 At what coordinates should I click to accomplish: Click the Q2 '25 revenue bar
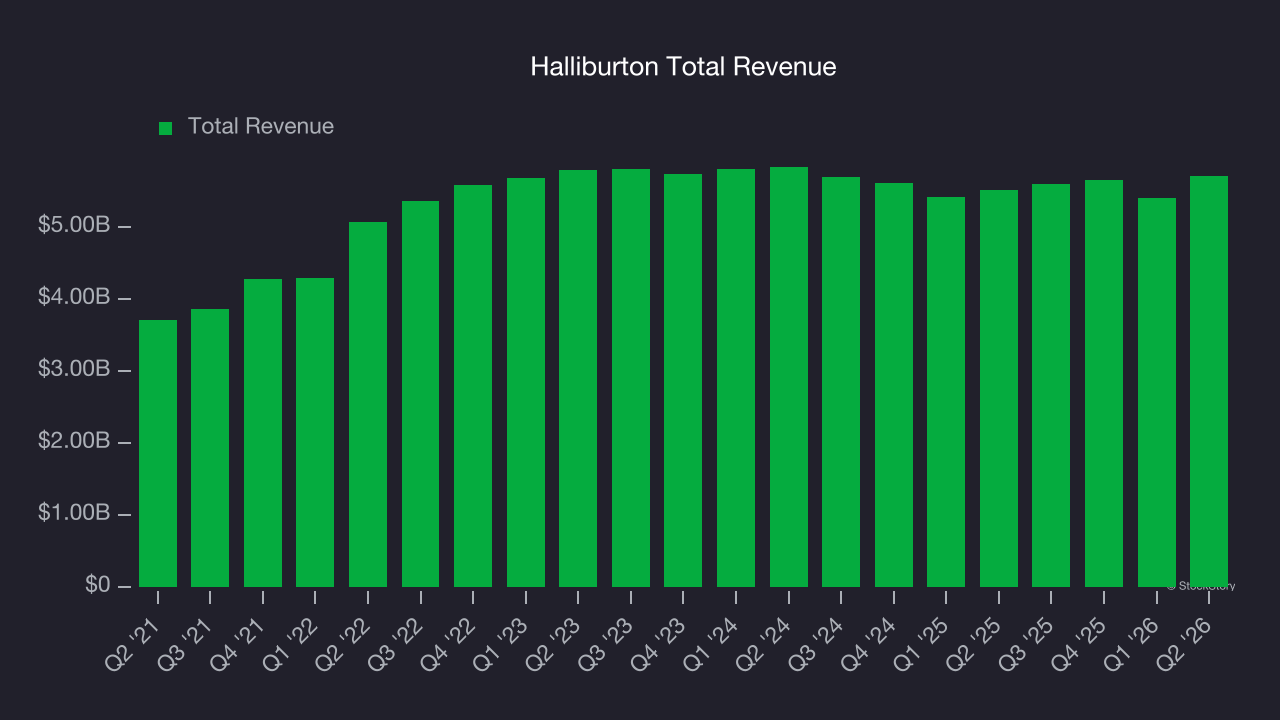click(999, 388)
